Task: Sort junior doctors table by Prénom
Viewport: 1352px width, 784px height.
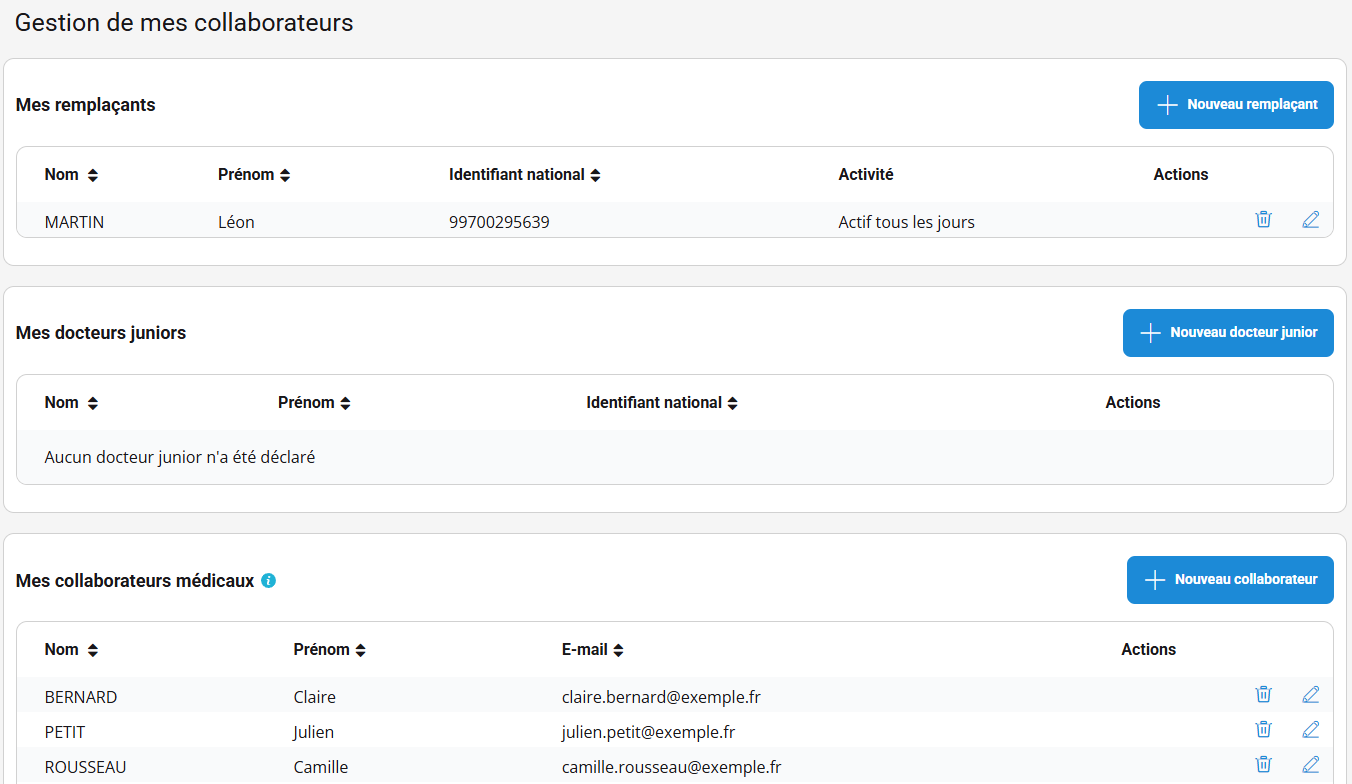Action: click(x=345, y=403)
